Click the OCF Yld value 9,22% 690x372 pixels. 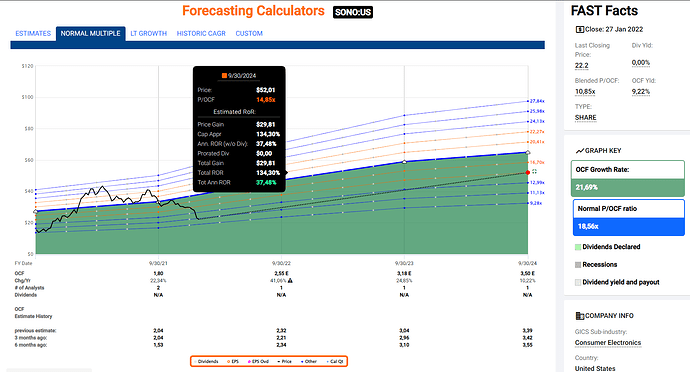[641, 92]
